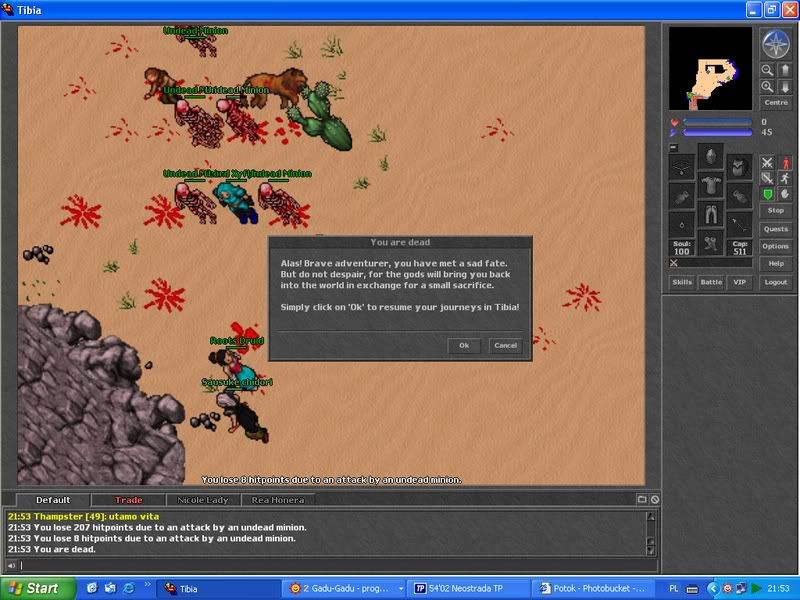Open the Help window
The image size is (800, 600).
click(x=776, y=264)
